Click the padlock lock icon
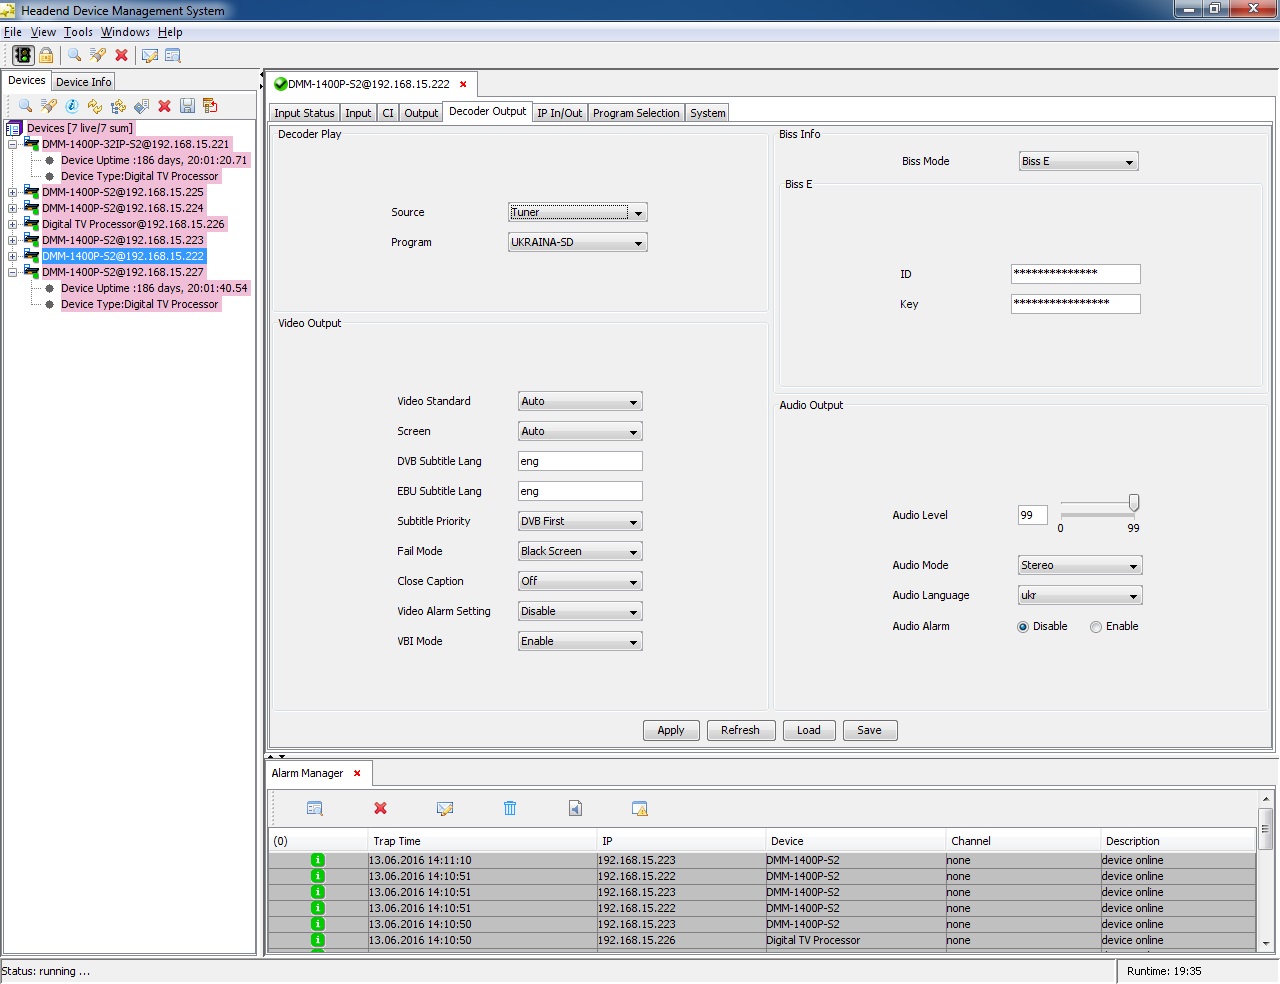 [46, 55]
